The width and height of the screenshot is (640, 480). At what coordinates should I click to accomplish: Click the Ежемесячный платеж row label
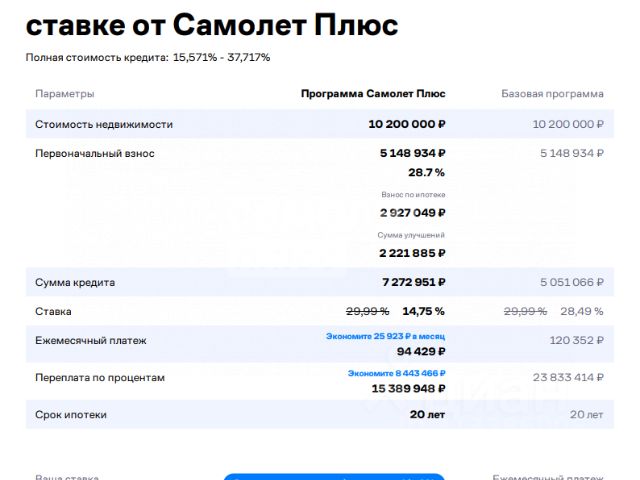point(91,340)
